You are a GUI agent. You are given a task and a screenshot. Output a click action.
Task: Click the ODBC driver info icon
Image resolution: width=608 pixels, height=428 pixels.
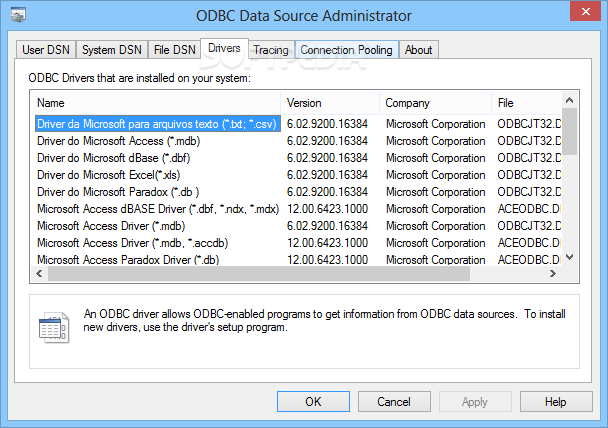(x=54, y=328)
